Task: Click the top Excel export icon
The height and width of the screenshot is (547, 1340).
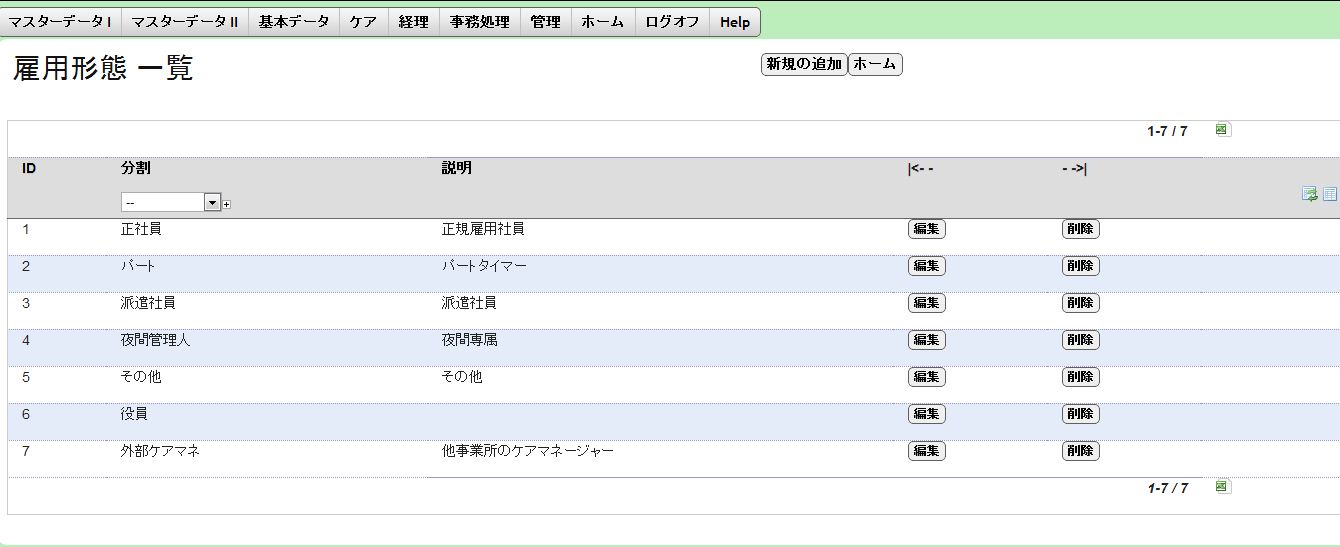Action: [x=1222, y=130]
